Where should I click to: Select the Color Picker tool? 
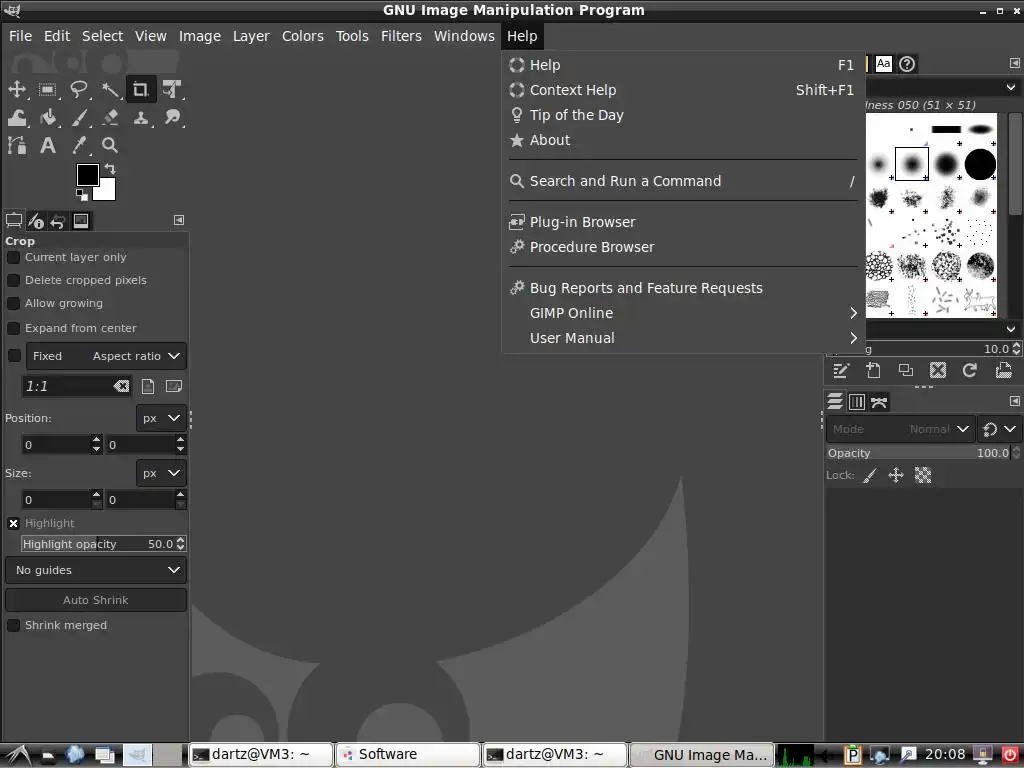click(78, 145)
